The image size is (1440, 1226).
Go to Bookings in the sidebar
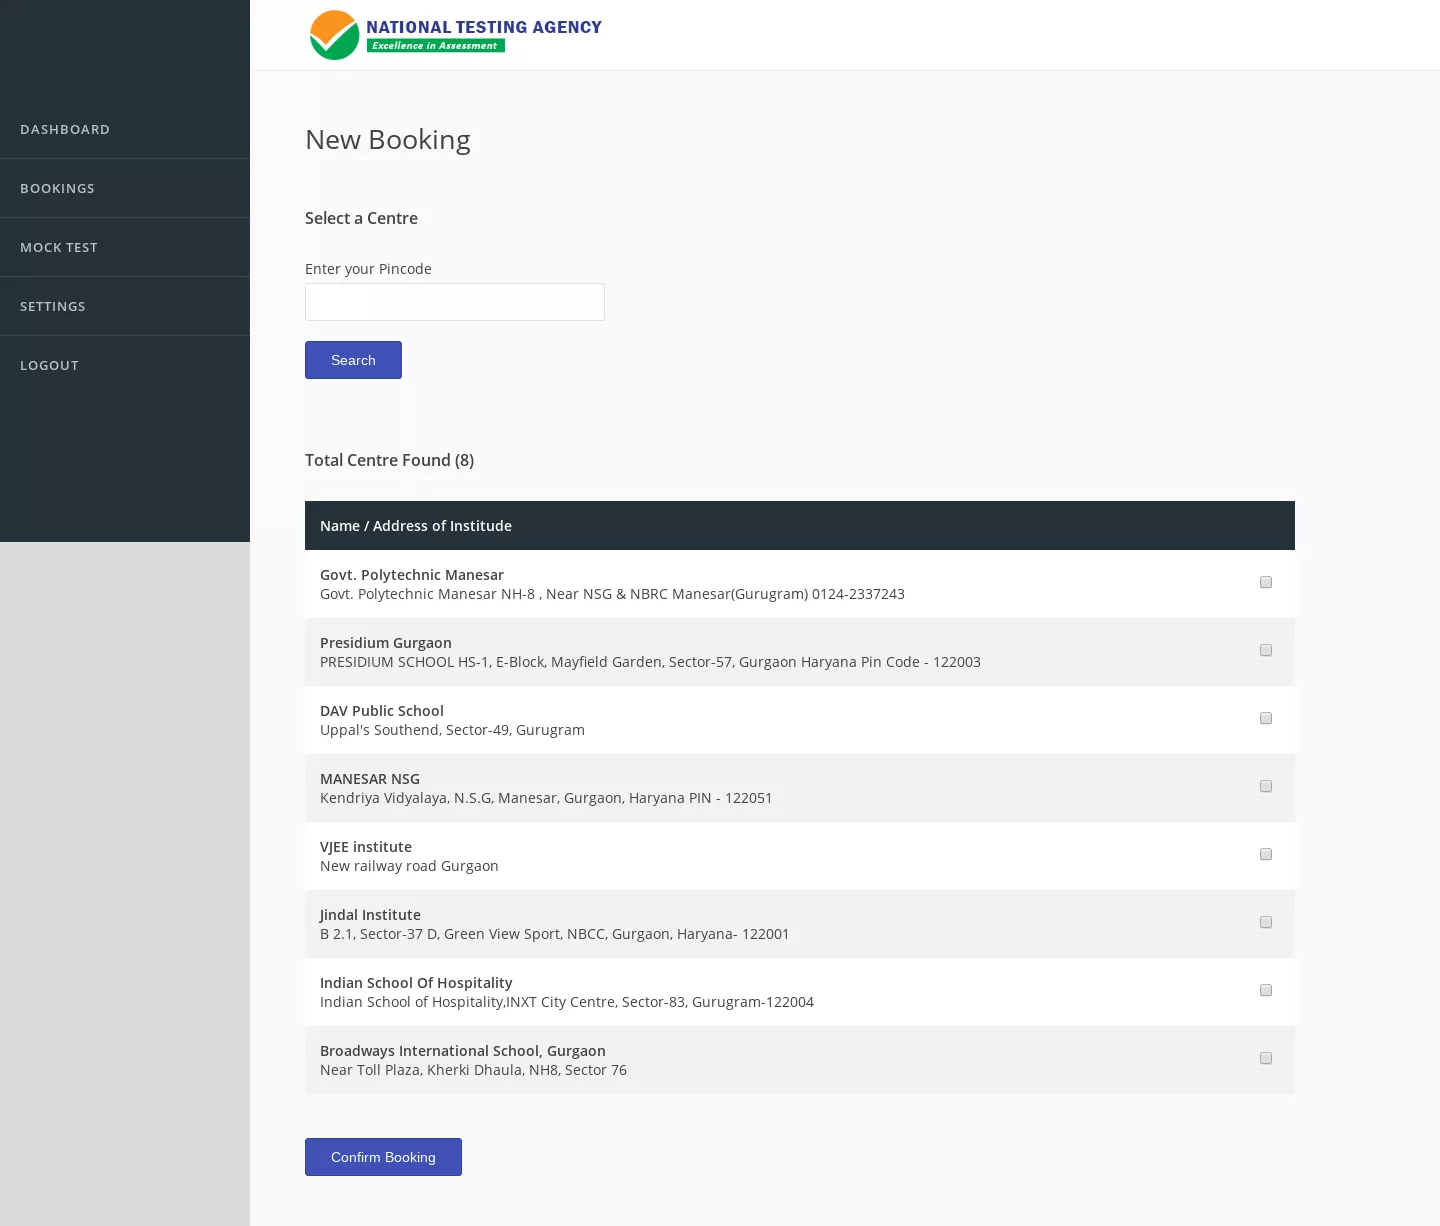point(57,189)
